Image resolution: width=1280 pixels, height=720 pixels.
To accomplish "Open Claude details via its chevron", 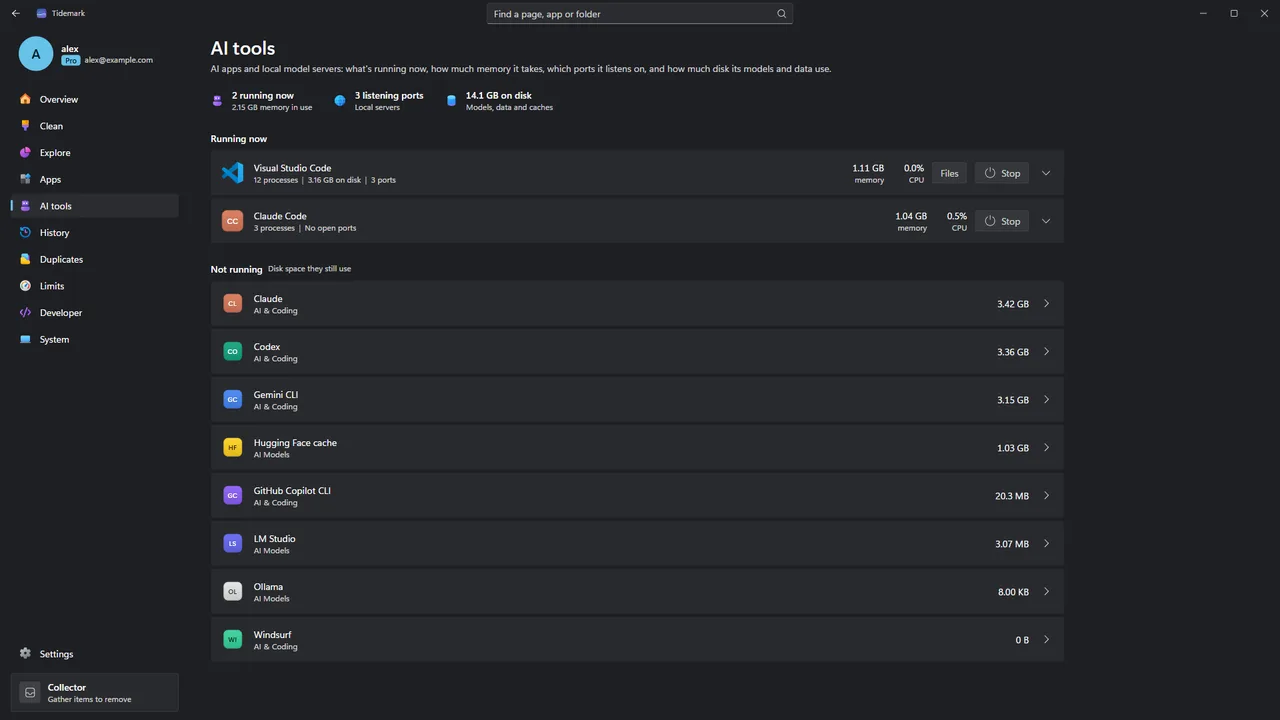I will (x=1046, y=304).
